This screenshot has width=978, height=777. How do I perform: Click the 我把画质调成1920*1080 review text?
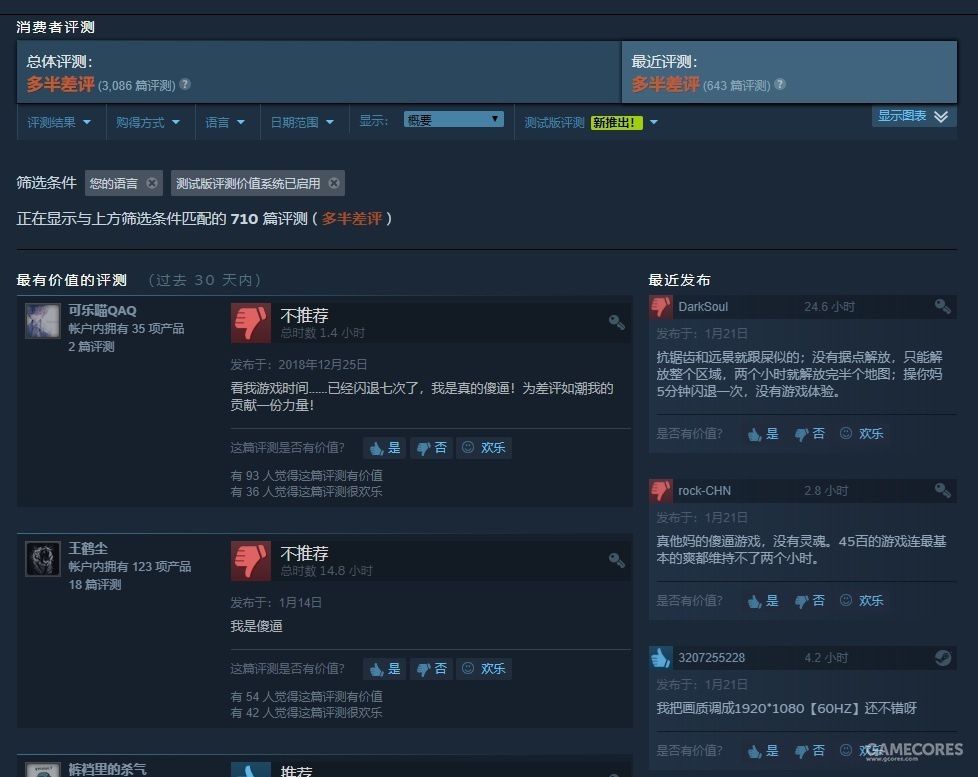tap(787, 708)
